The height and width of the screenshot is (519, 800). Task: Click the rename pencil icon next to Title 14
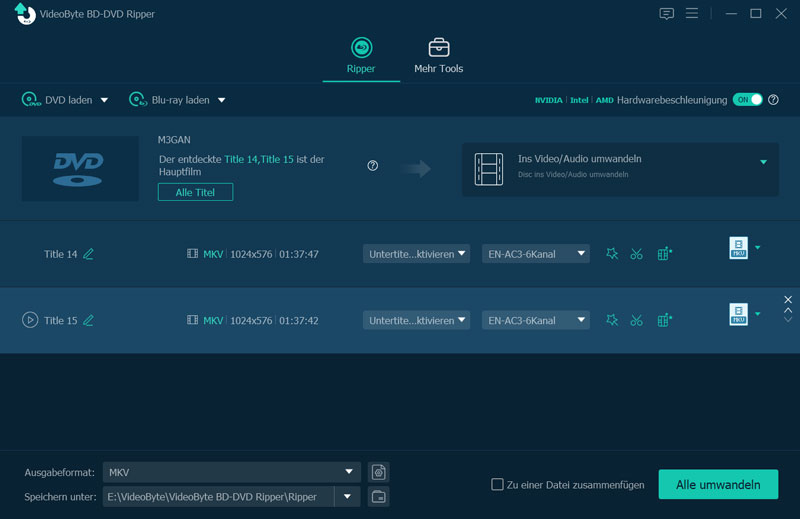click(88, 254)
